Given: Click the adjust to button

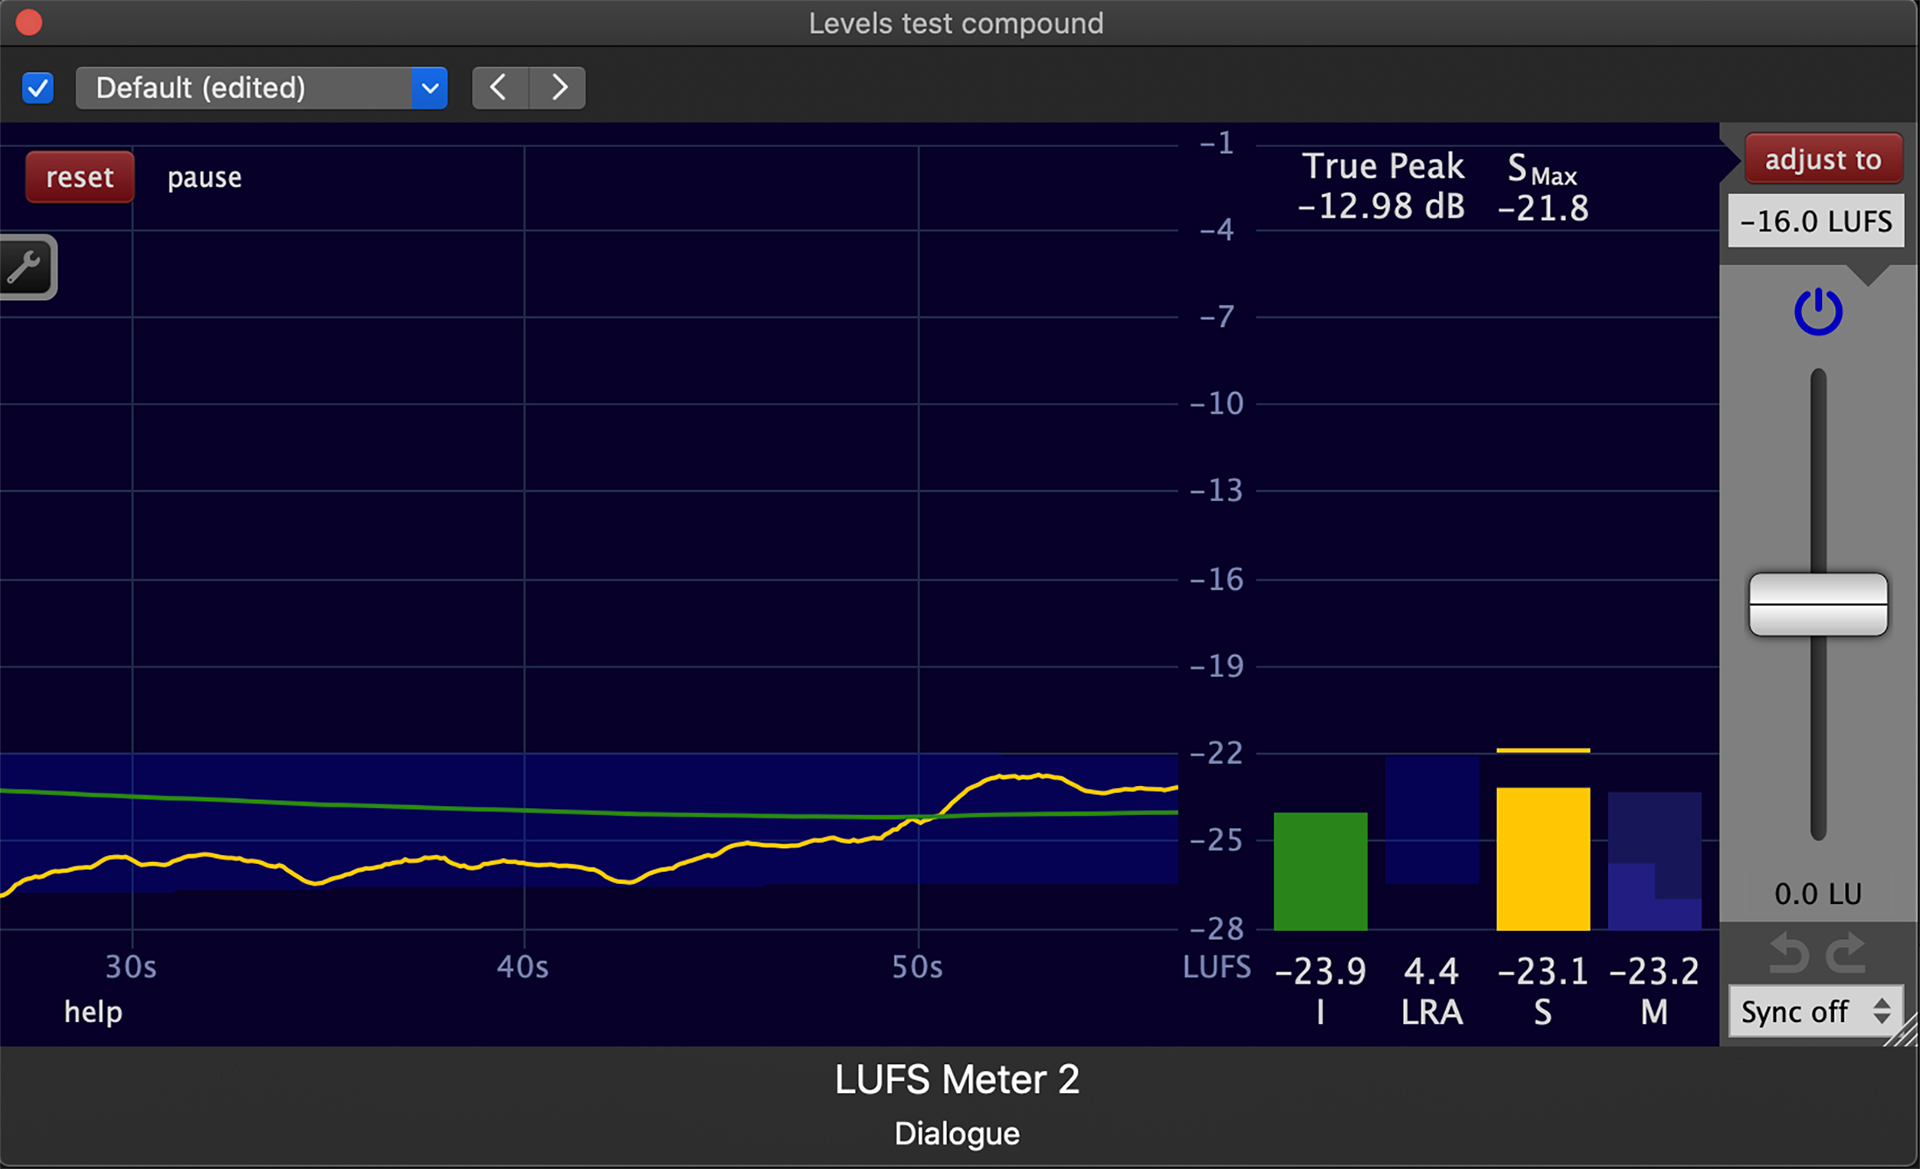Looking at the screenshot, I should point(1823,159).
